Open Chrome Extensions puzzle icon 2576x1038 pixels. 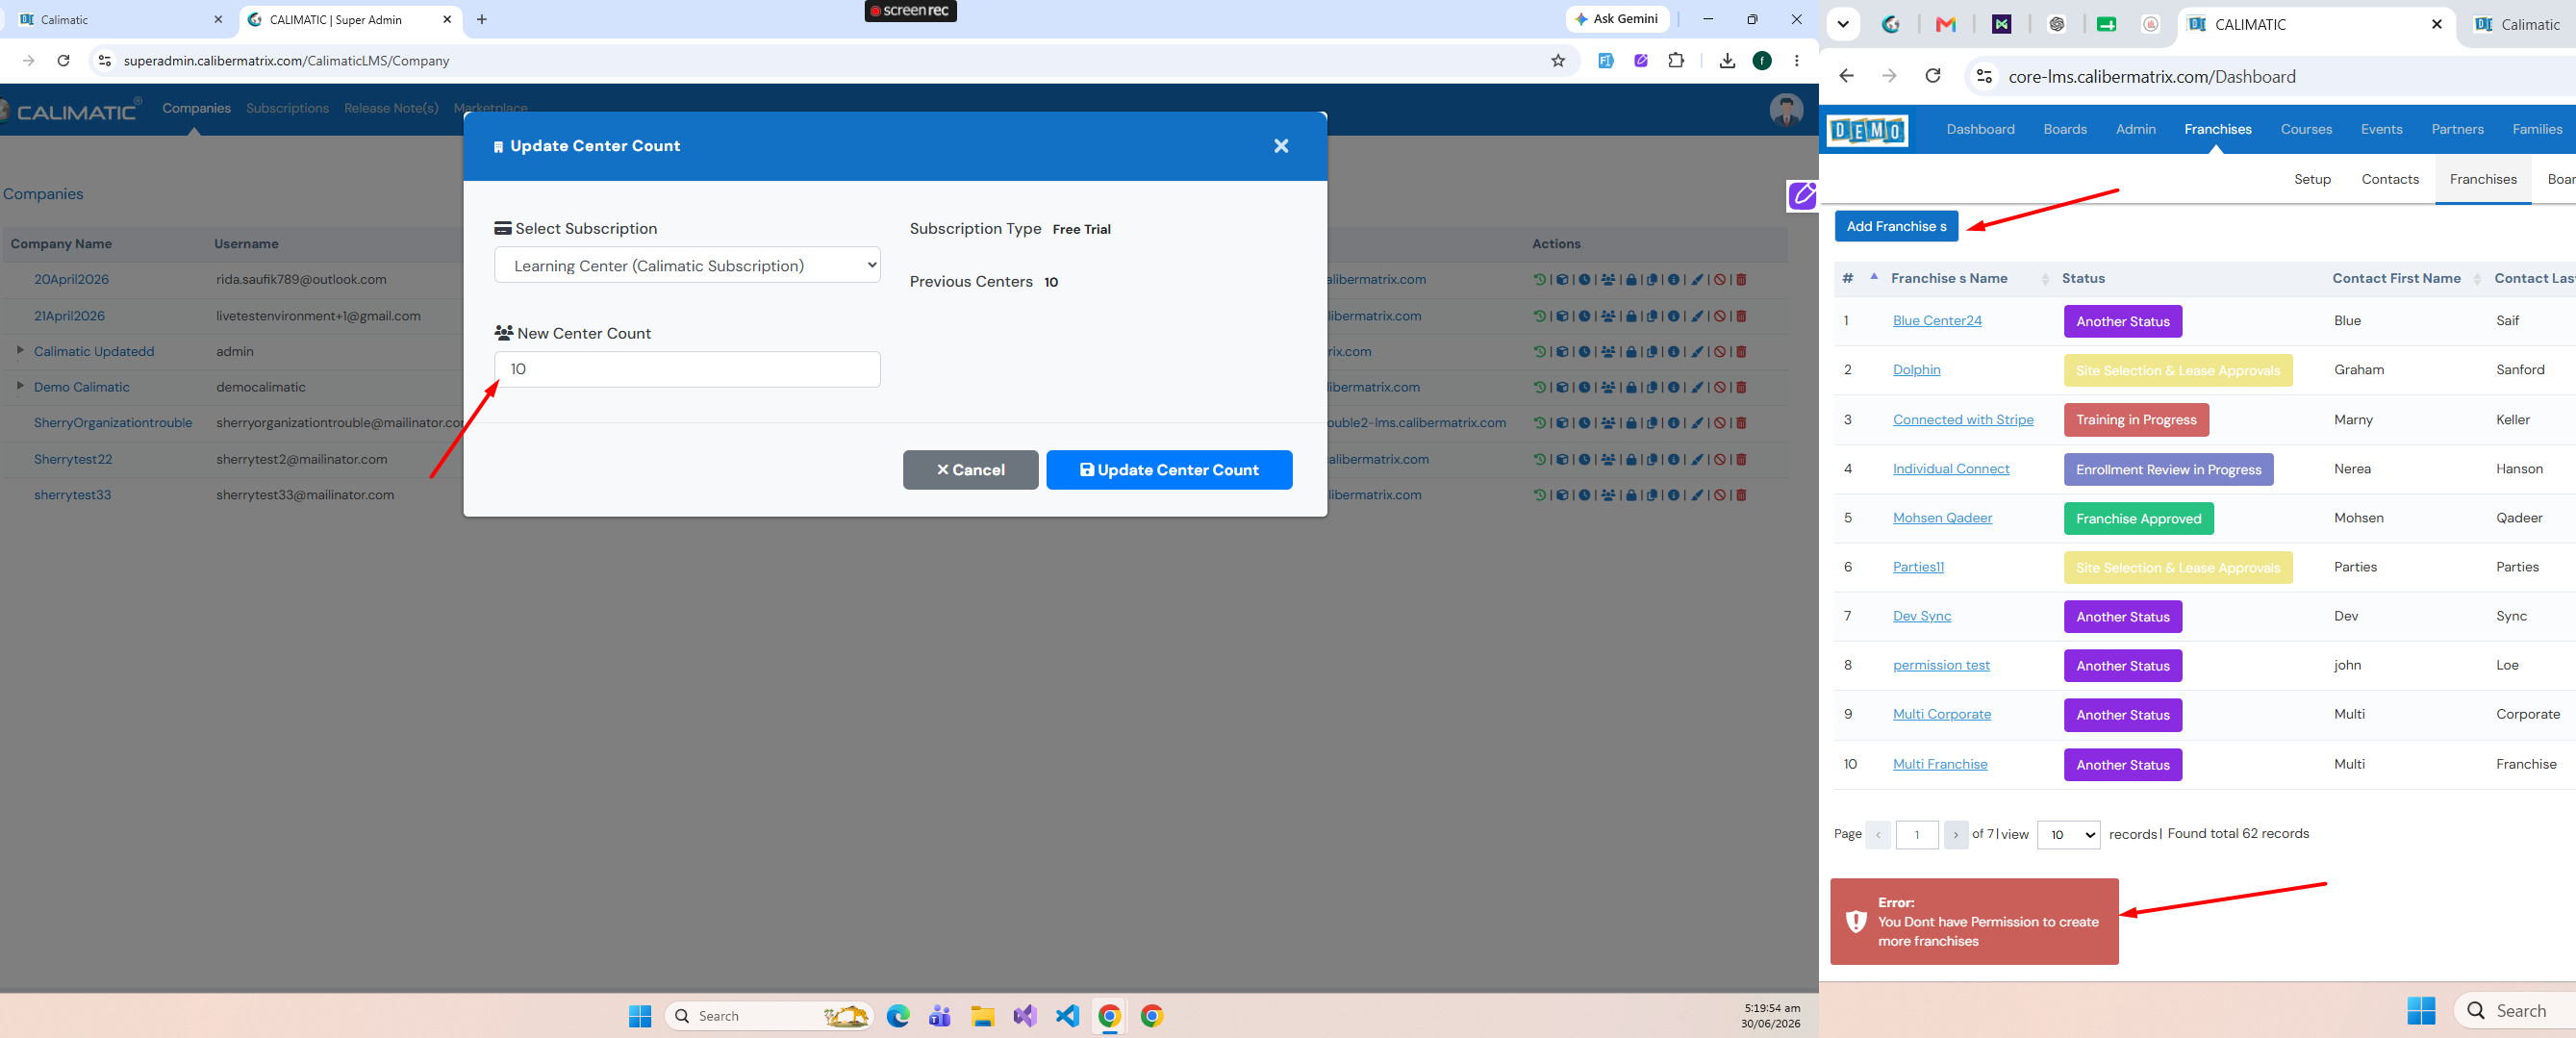[x=1677, y=61]
